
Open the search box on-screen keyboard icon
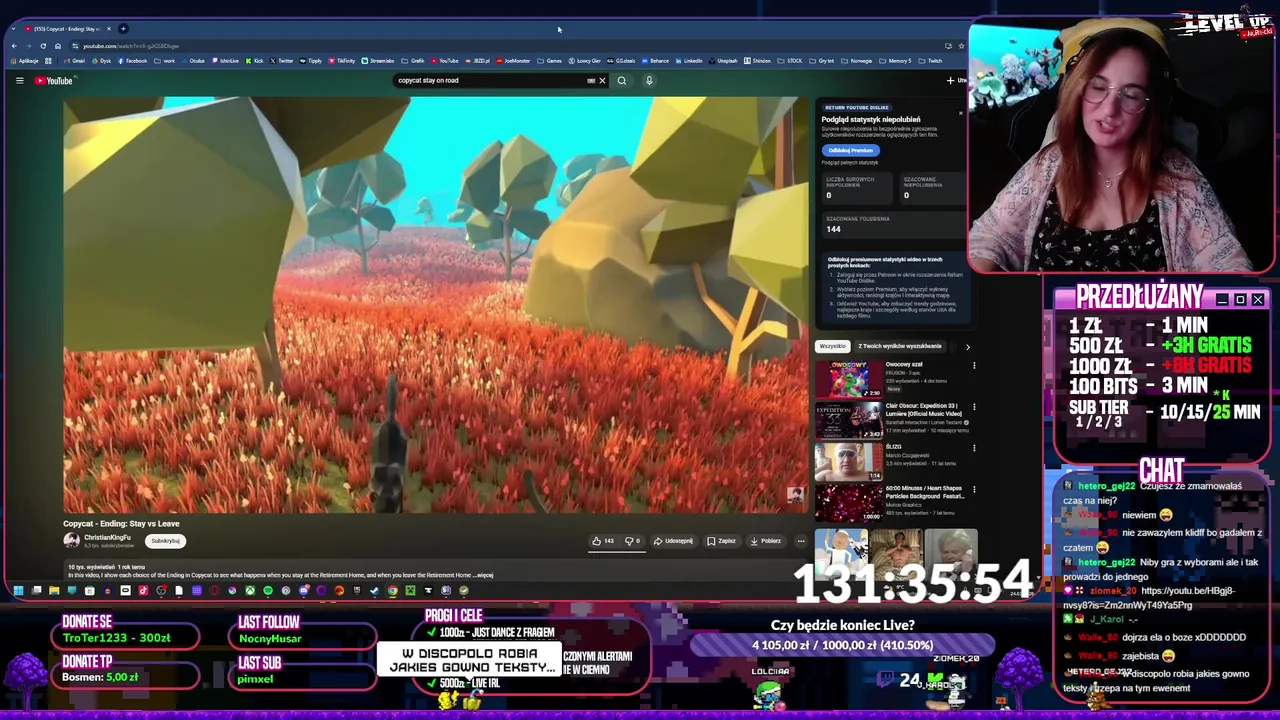click(x=591, y=80)
